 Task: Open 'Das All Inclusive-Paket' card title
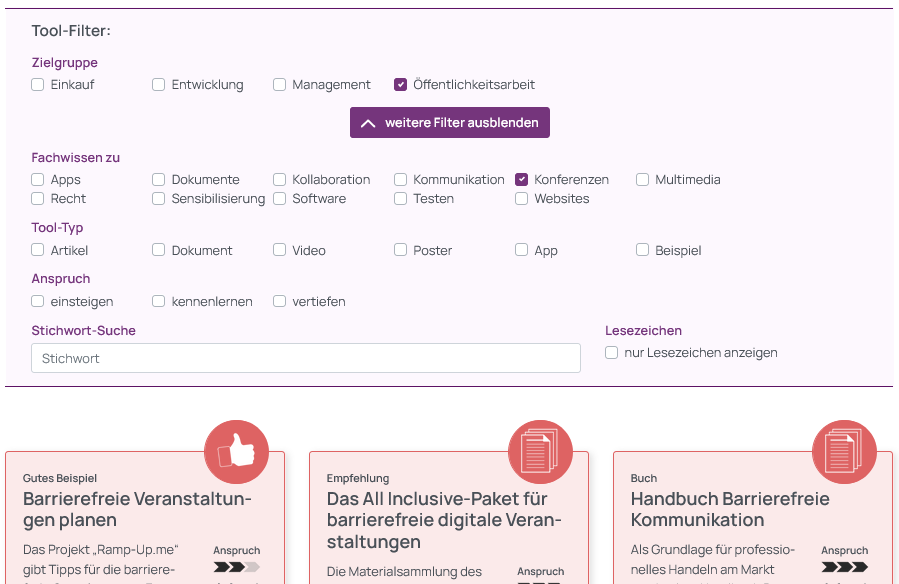tap(444, 520)
